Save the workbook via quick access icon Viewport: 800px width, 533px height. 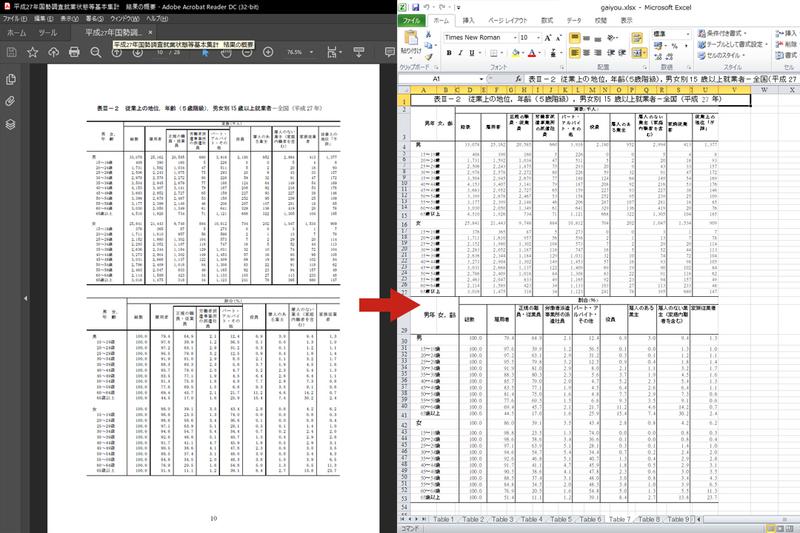[415, 7]
